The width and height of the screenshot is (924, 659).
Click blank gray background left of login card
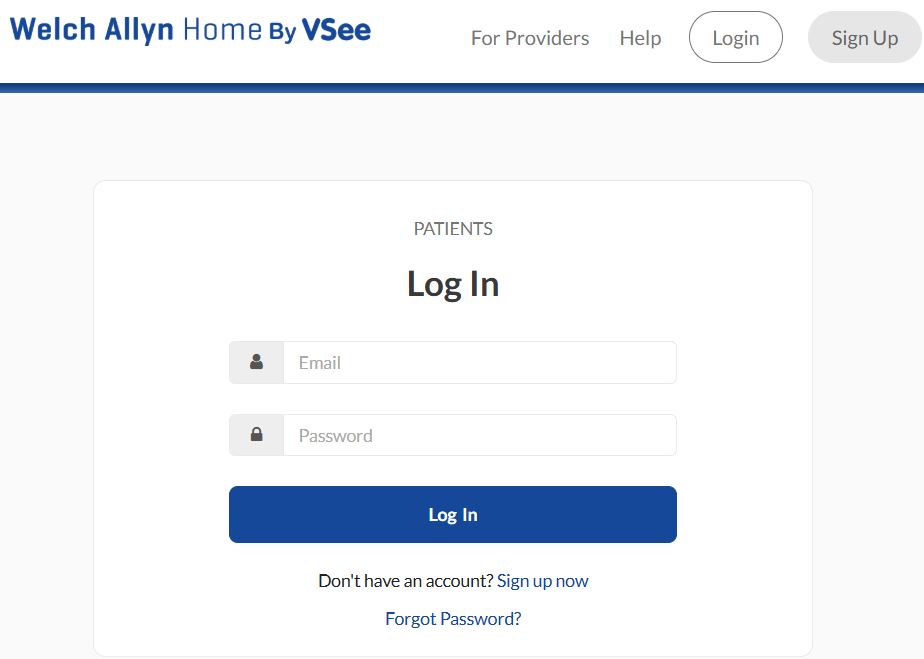(x=46, y=400)
